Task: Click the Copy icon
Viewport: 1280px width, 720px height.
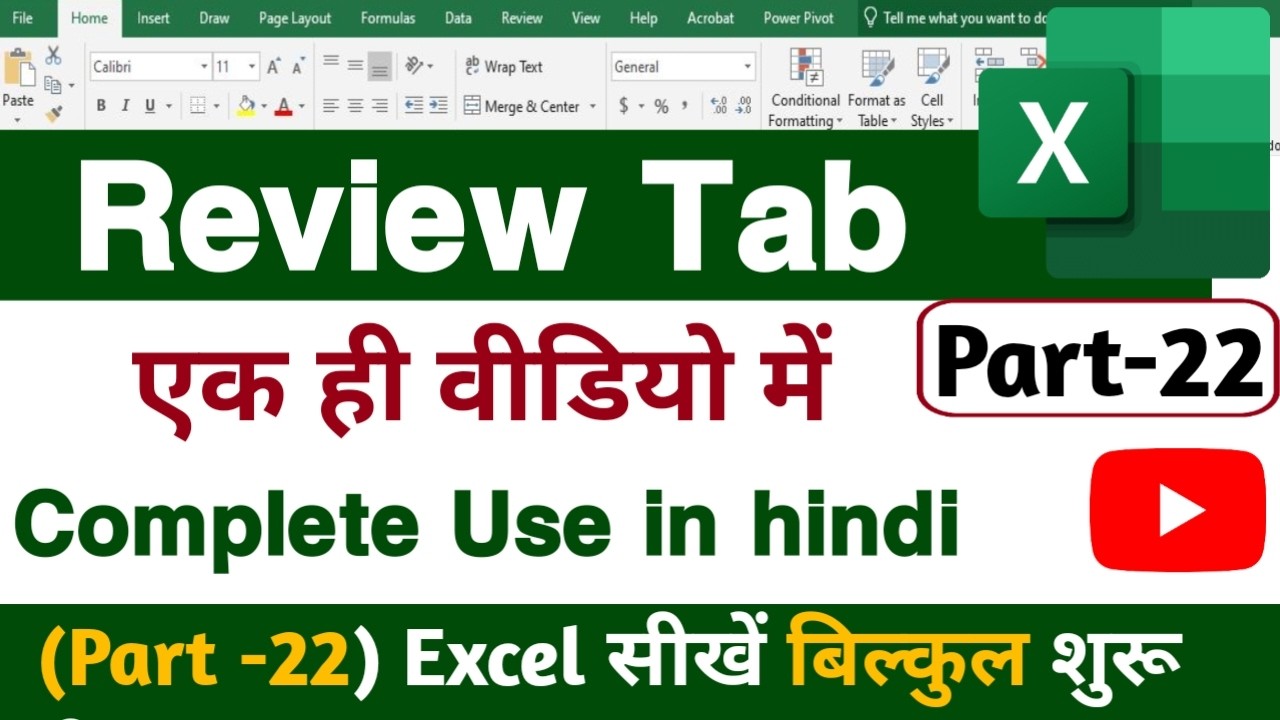Action: [x=53, y=85]
